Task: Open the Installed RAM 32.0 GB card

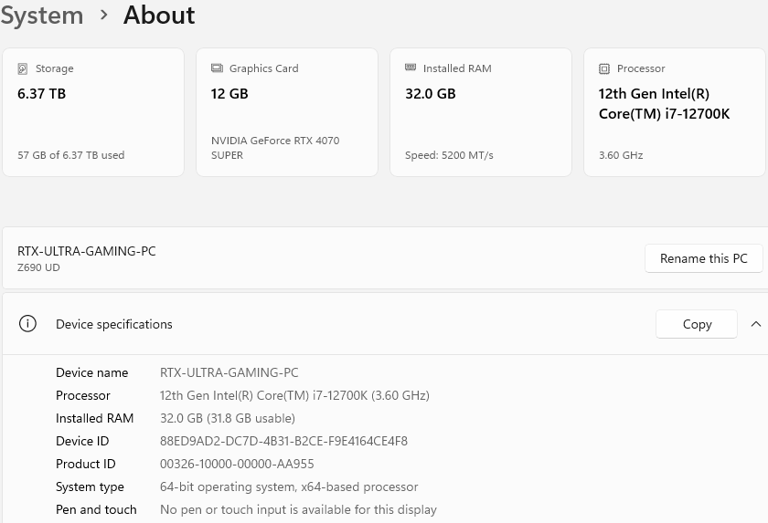Action: 480,112
